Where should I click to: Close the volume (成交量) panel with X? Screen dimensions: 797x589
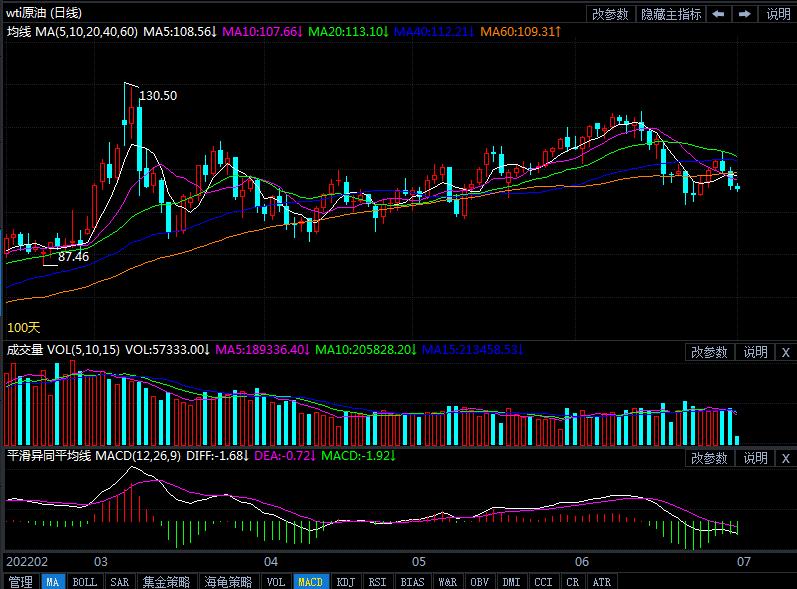785,352
